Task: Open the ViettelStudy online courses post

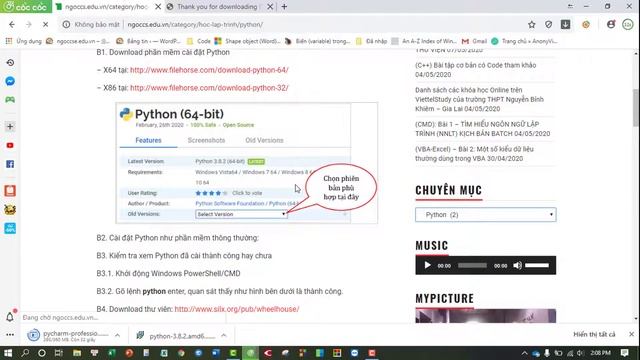Action: click(x=479, y=99)
